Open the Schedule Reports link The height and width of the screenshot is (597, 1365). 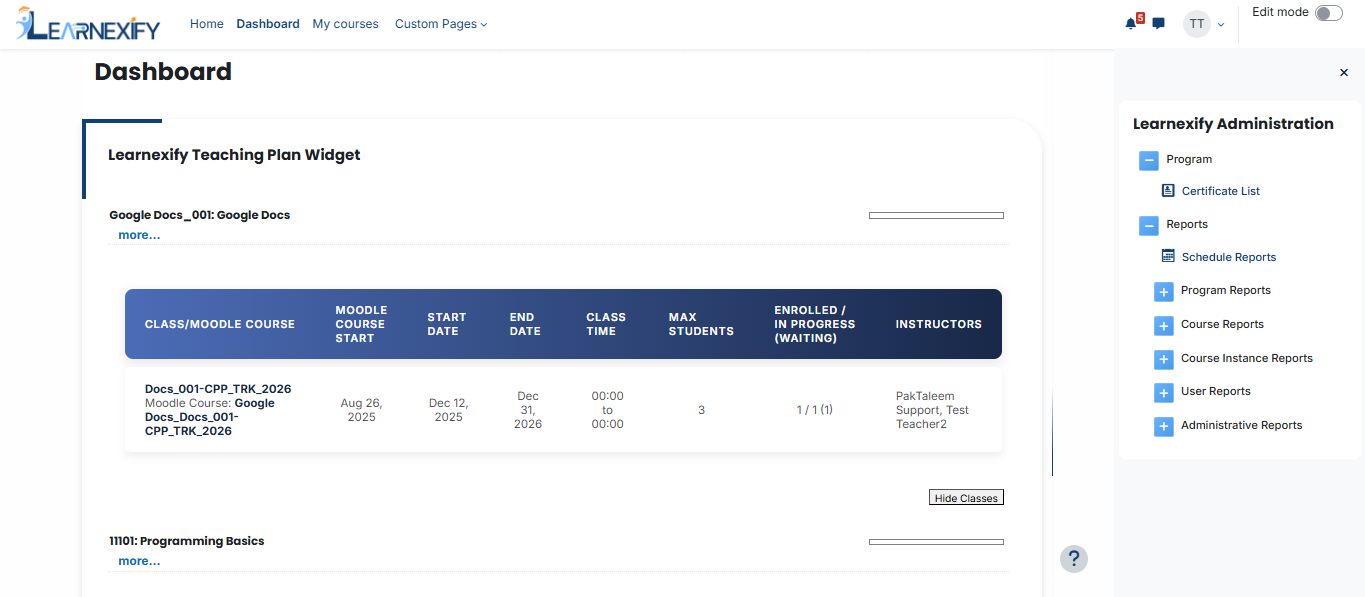pos(1229,257)
